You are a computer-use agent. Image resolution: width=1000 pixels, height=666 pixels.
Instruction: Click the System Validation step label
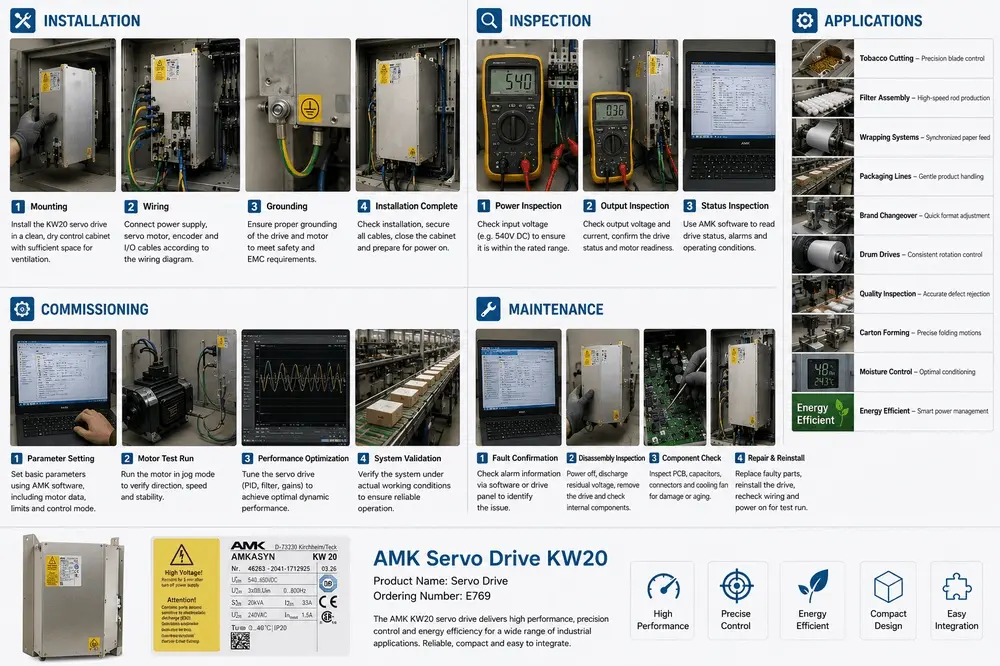pyautogui.click(x=408, y=458)
